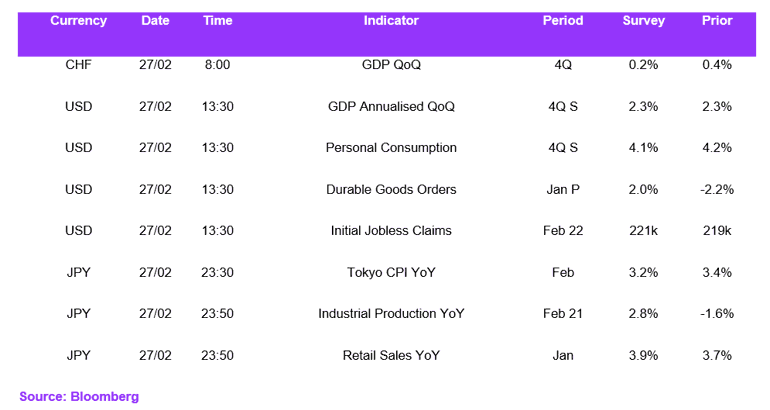Select the Initial Jobless Claims cell
Screen dimensions: 770x410
(391, 231)
